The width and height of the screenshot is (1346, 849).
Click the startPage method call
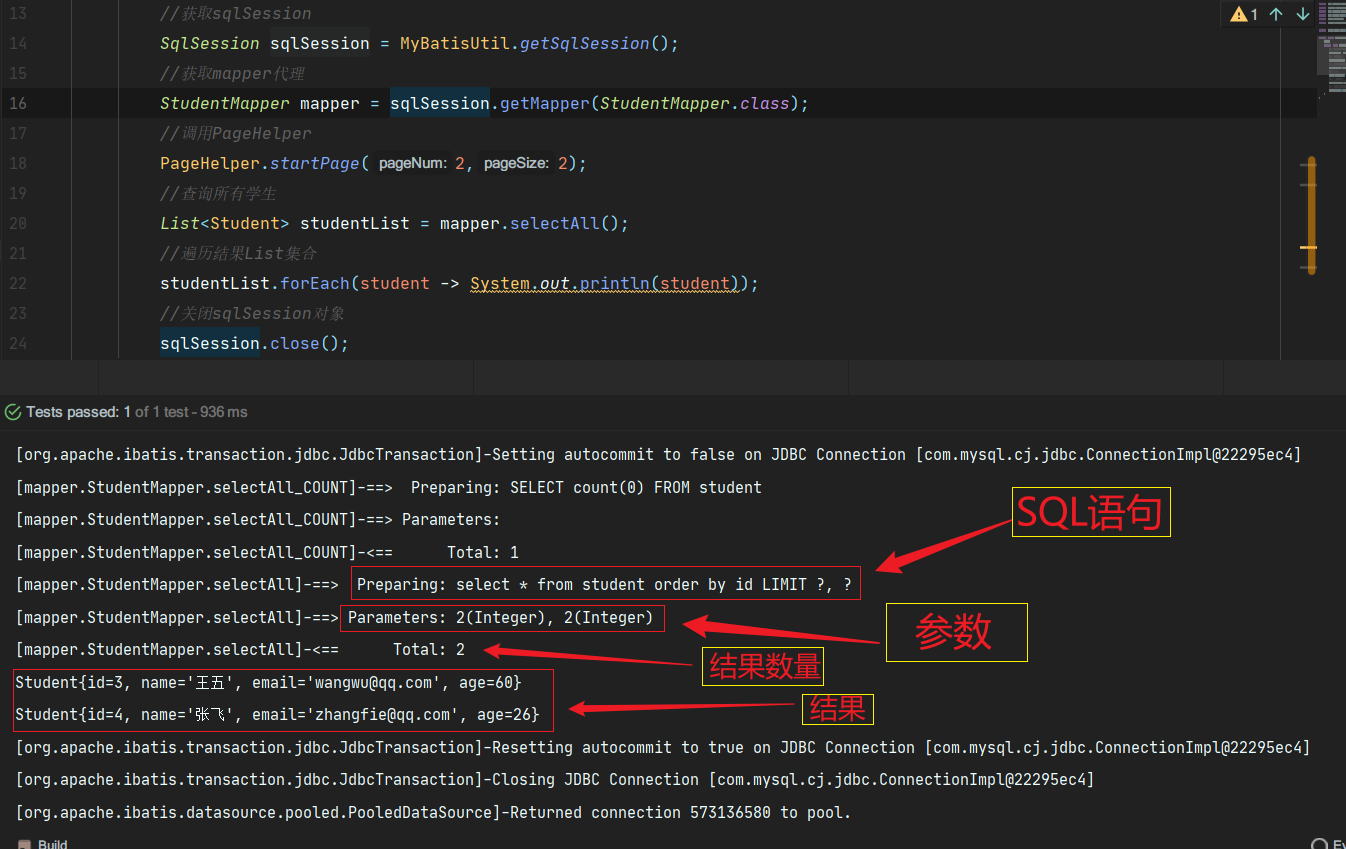tap(314, 164)
